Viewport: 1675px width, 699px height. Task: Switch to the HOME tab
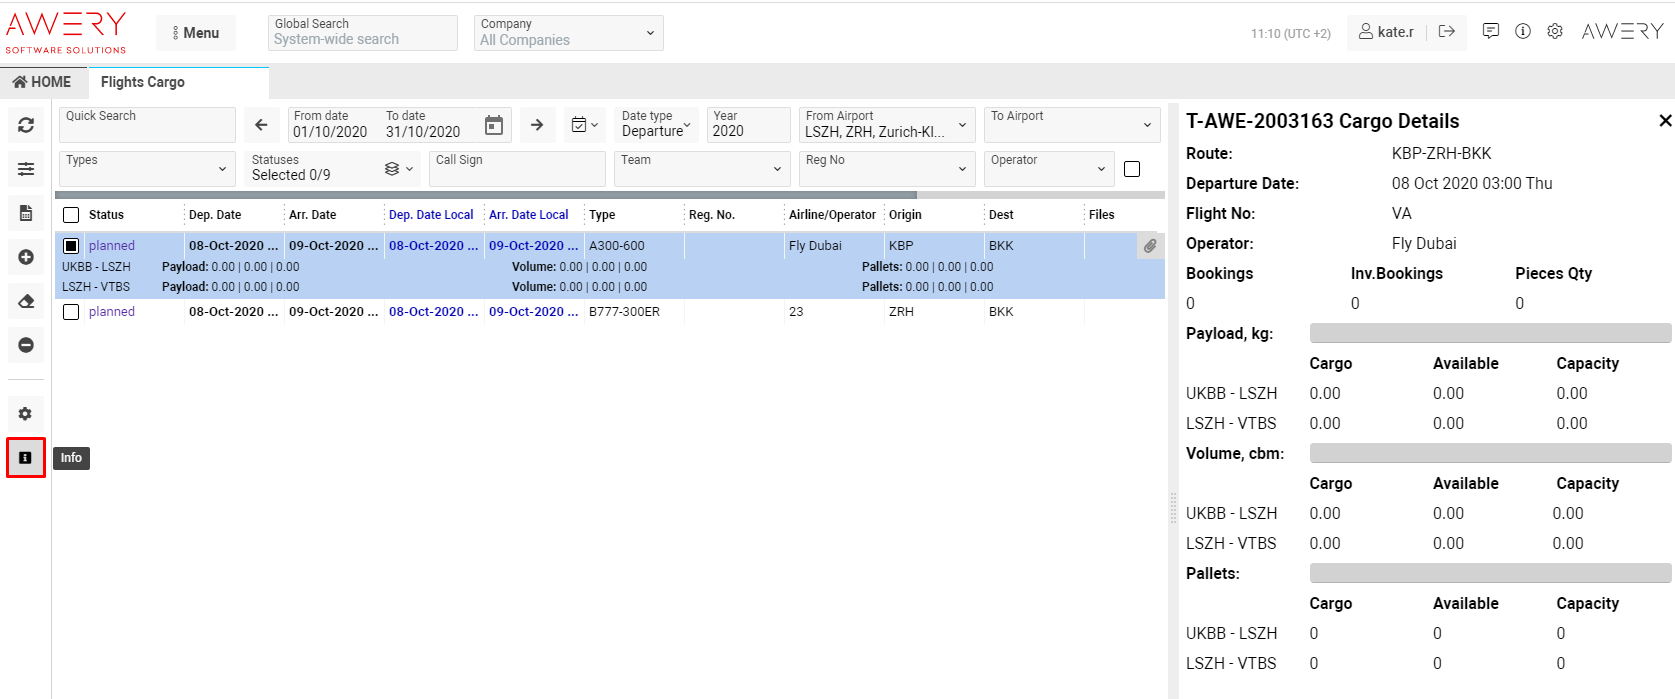42,82
